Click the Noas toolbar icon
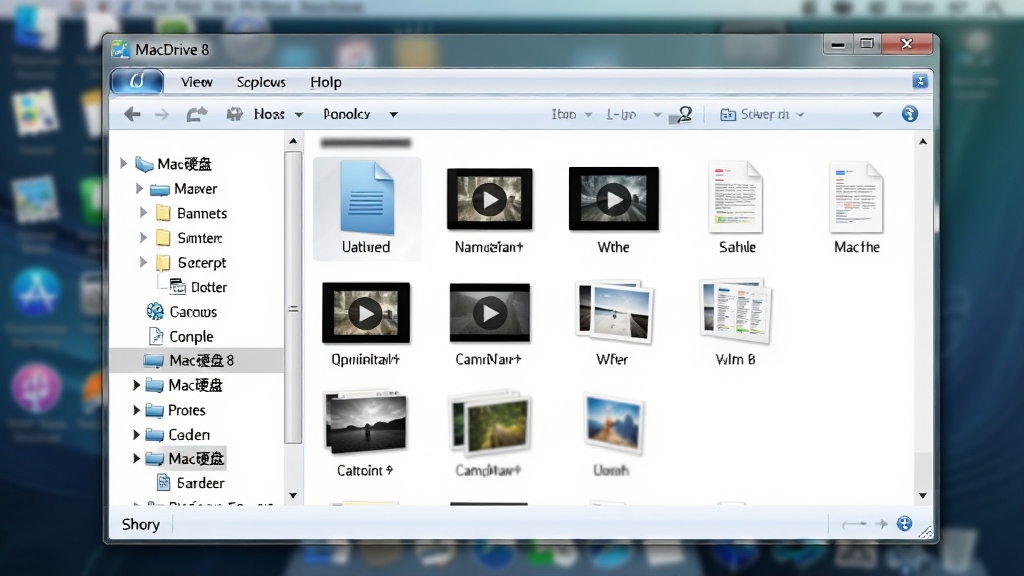The image size is (1024, 576). coord(234,114)
